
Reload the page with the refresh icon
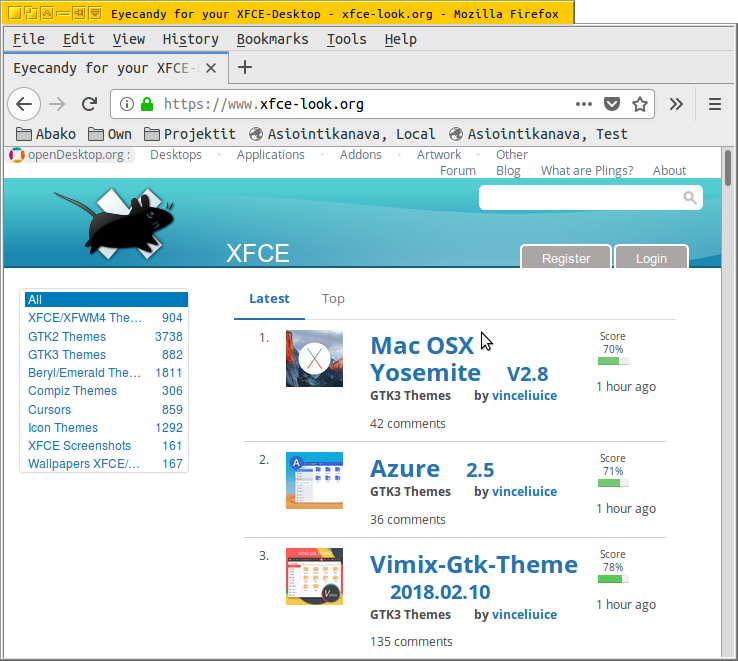(x=89, y=104)
